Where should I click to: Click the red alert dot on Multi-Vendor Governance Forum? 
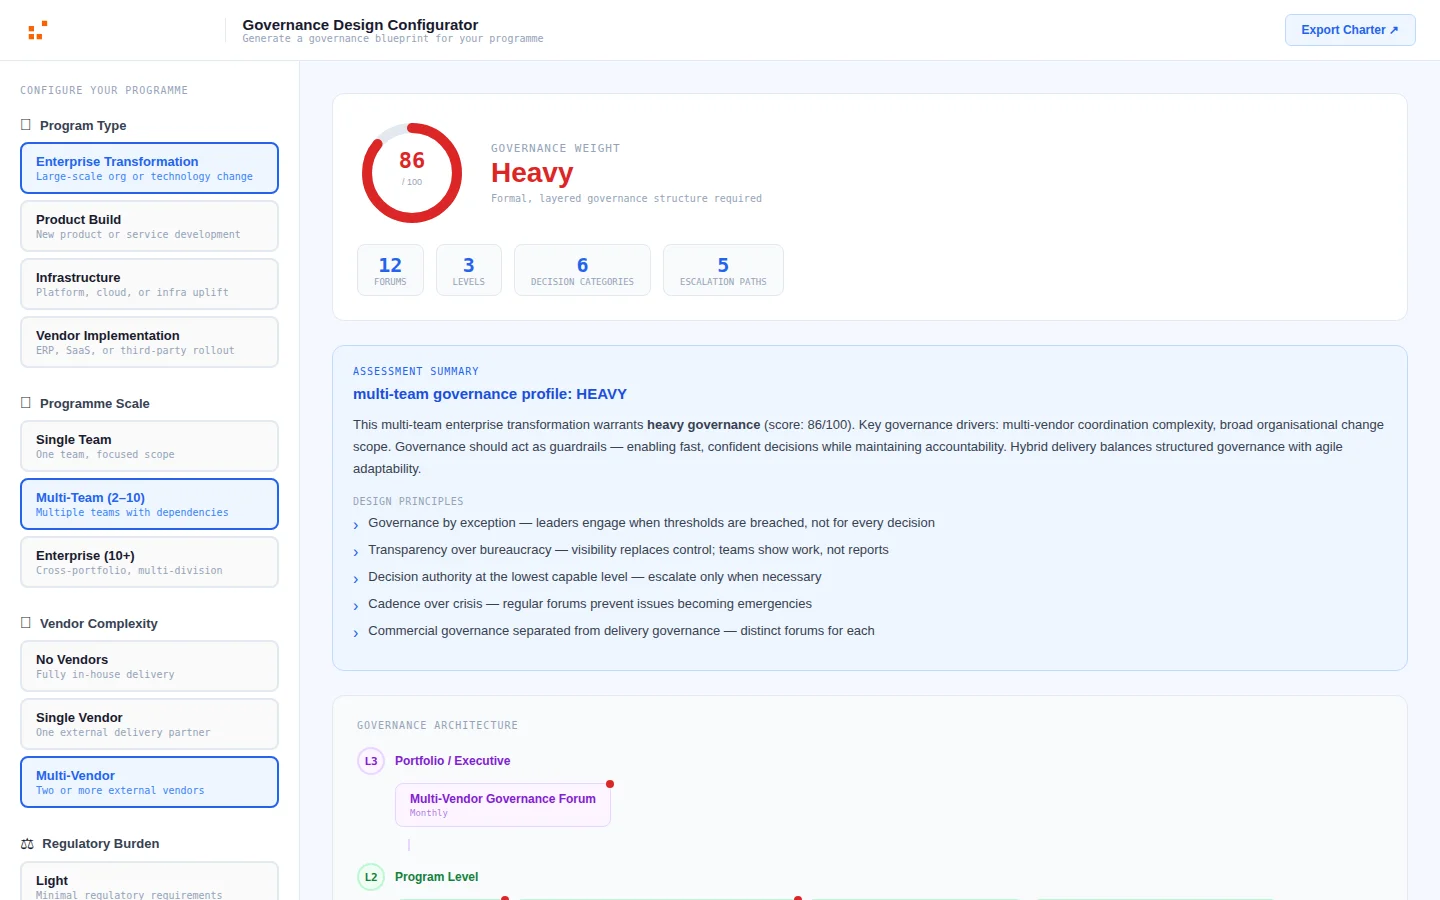[x=610, y=784]
